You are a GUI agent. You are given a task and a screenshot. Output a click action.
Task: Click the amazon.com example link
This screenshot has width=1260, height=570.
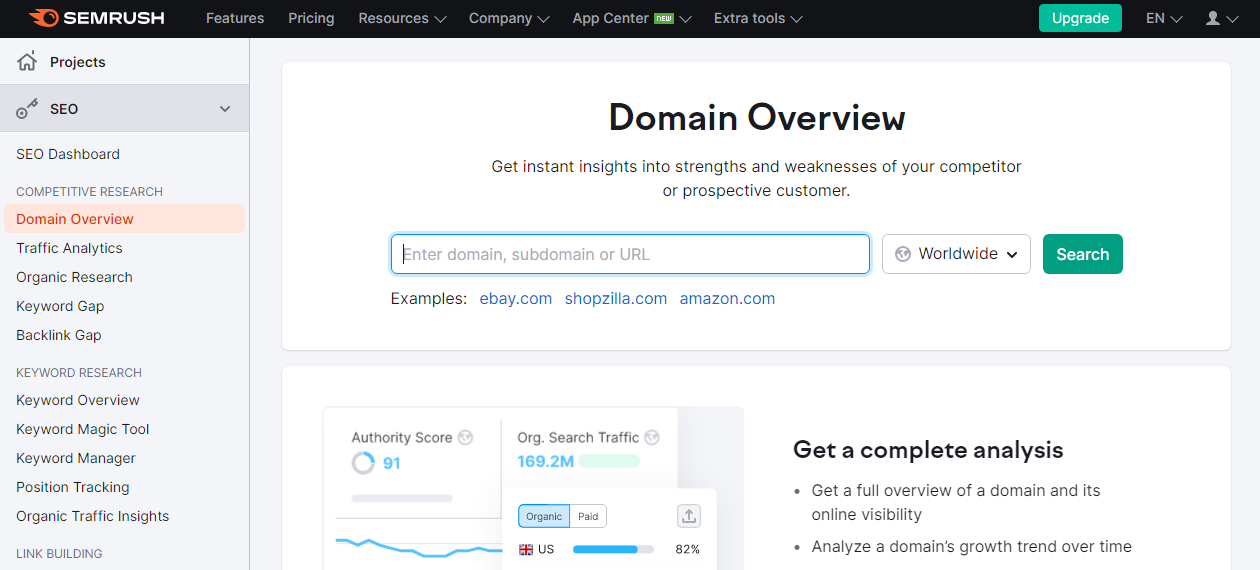[727, 298]
